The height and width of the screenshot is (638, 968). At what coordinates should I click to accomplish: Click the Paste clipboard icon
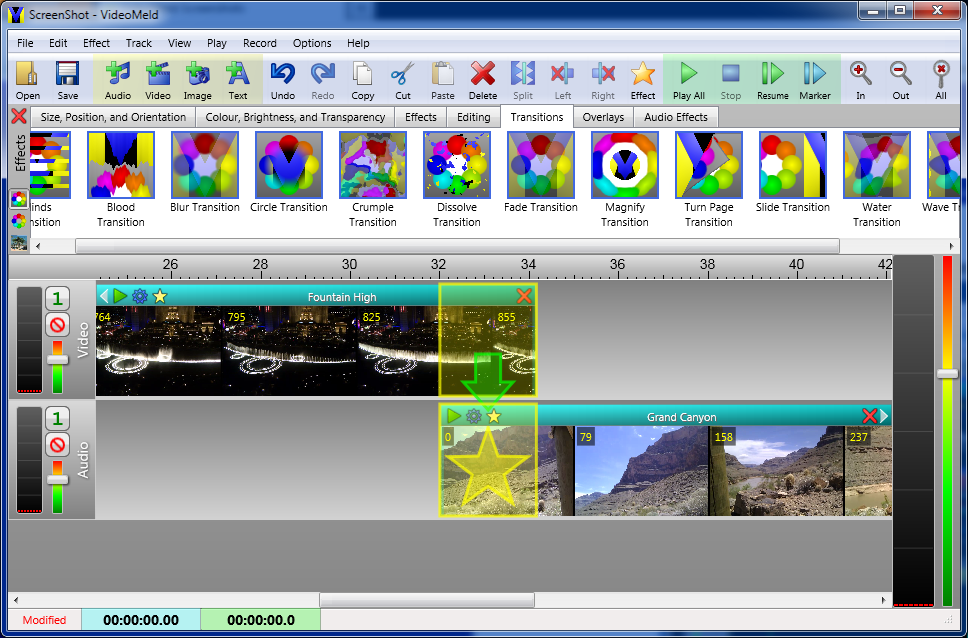(x=443, y=80)
